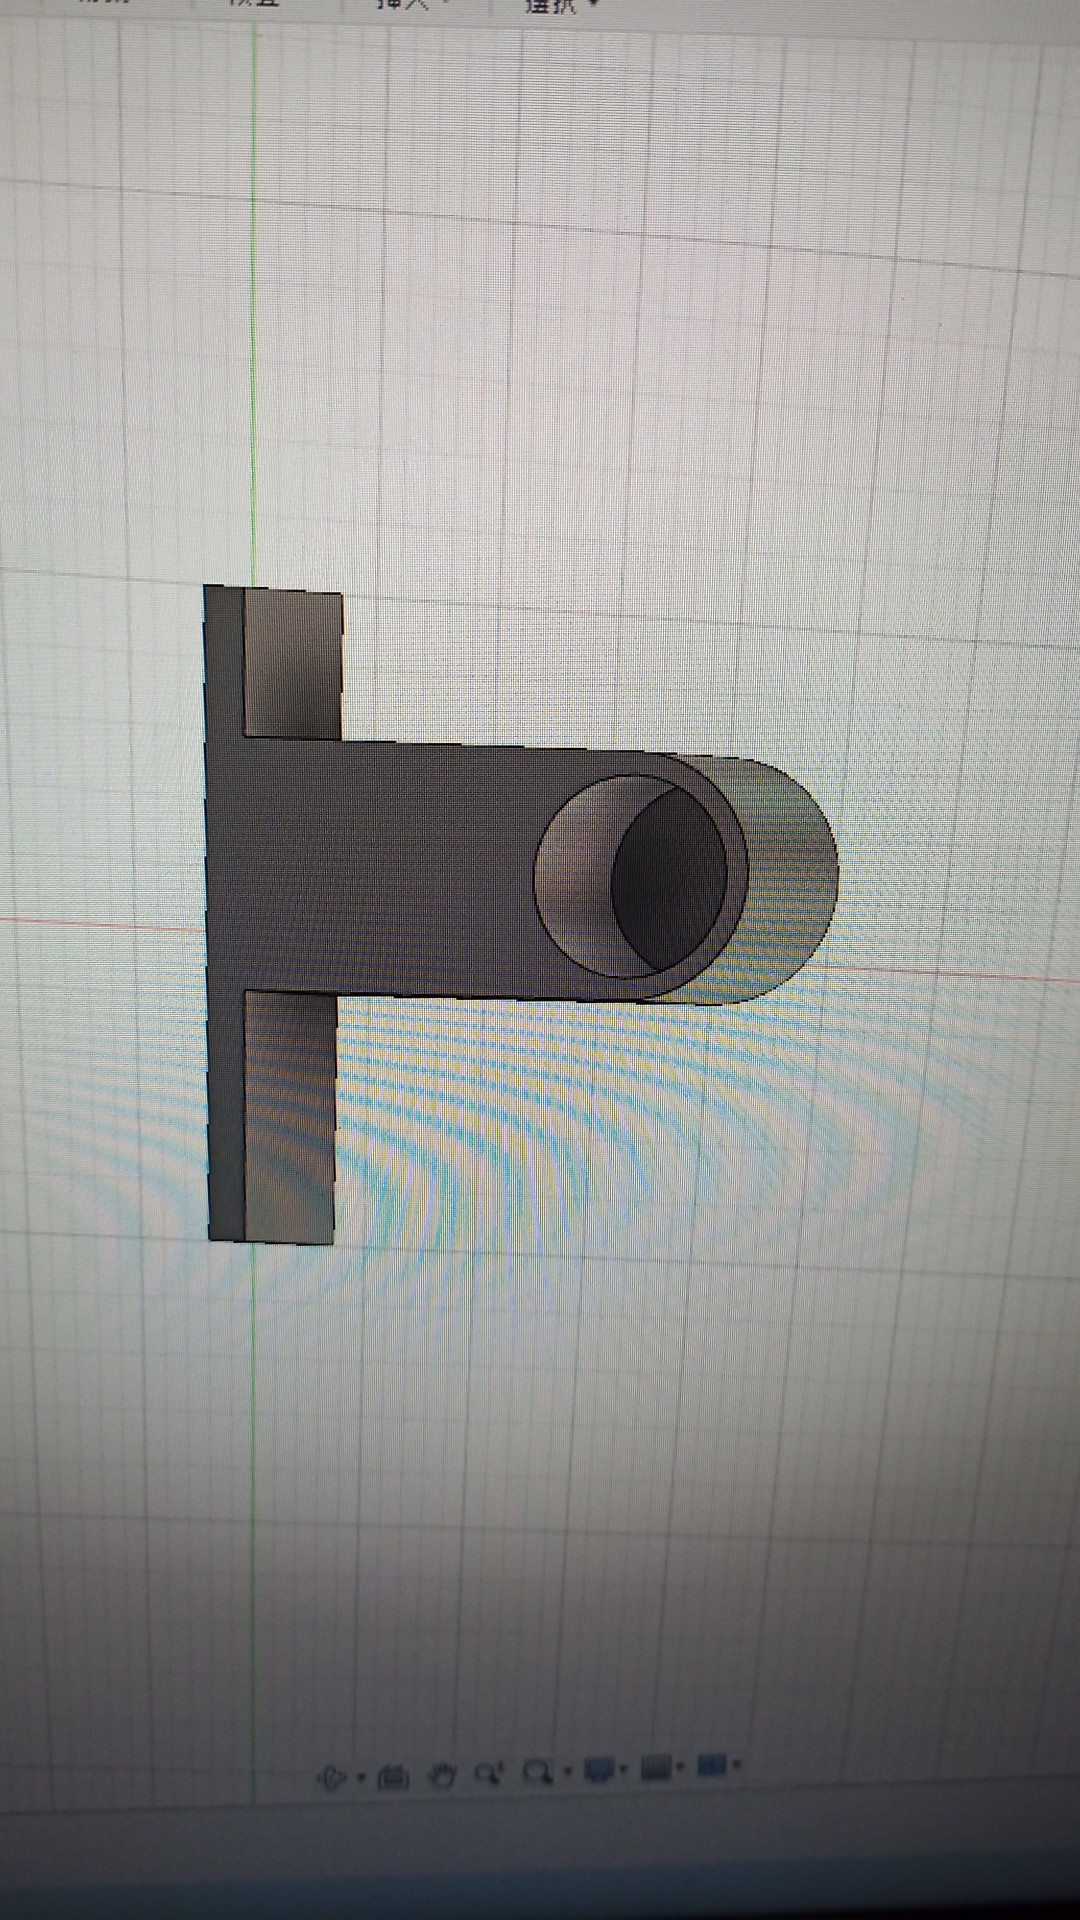Open the Display Settings monitor icon
The image size is (1080, 1920).
pos(599,1768)
